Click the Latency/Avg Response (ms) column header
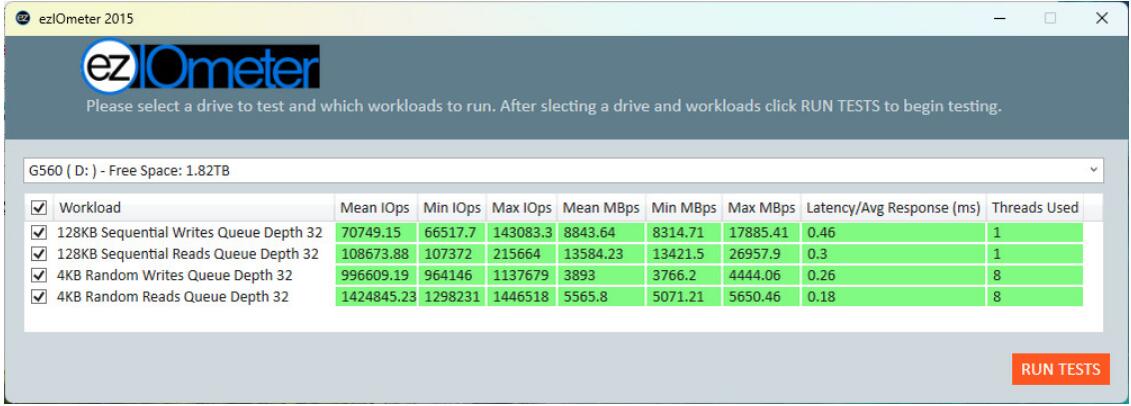This screenshot has width=1131, height=406. click(x=893, y=208)
